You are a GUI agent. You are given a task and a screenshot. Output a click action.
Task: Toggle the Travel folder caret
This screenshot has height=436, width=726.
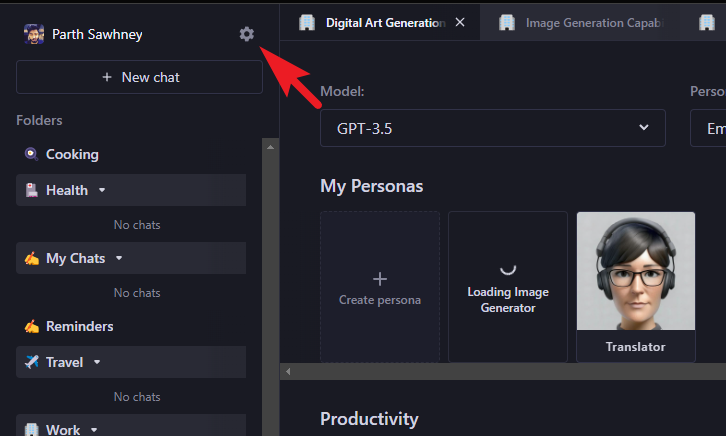[97, 362]
